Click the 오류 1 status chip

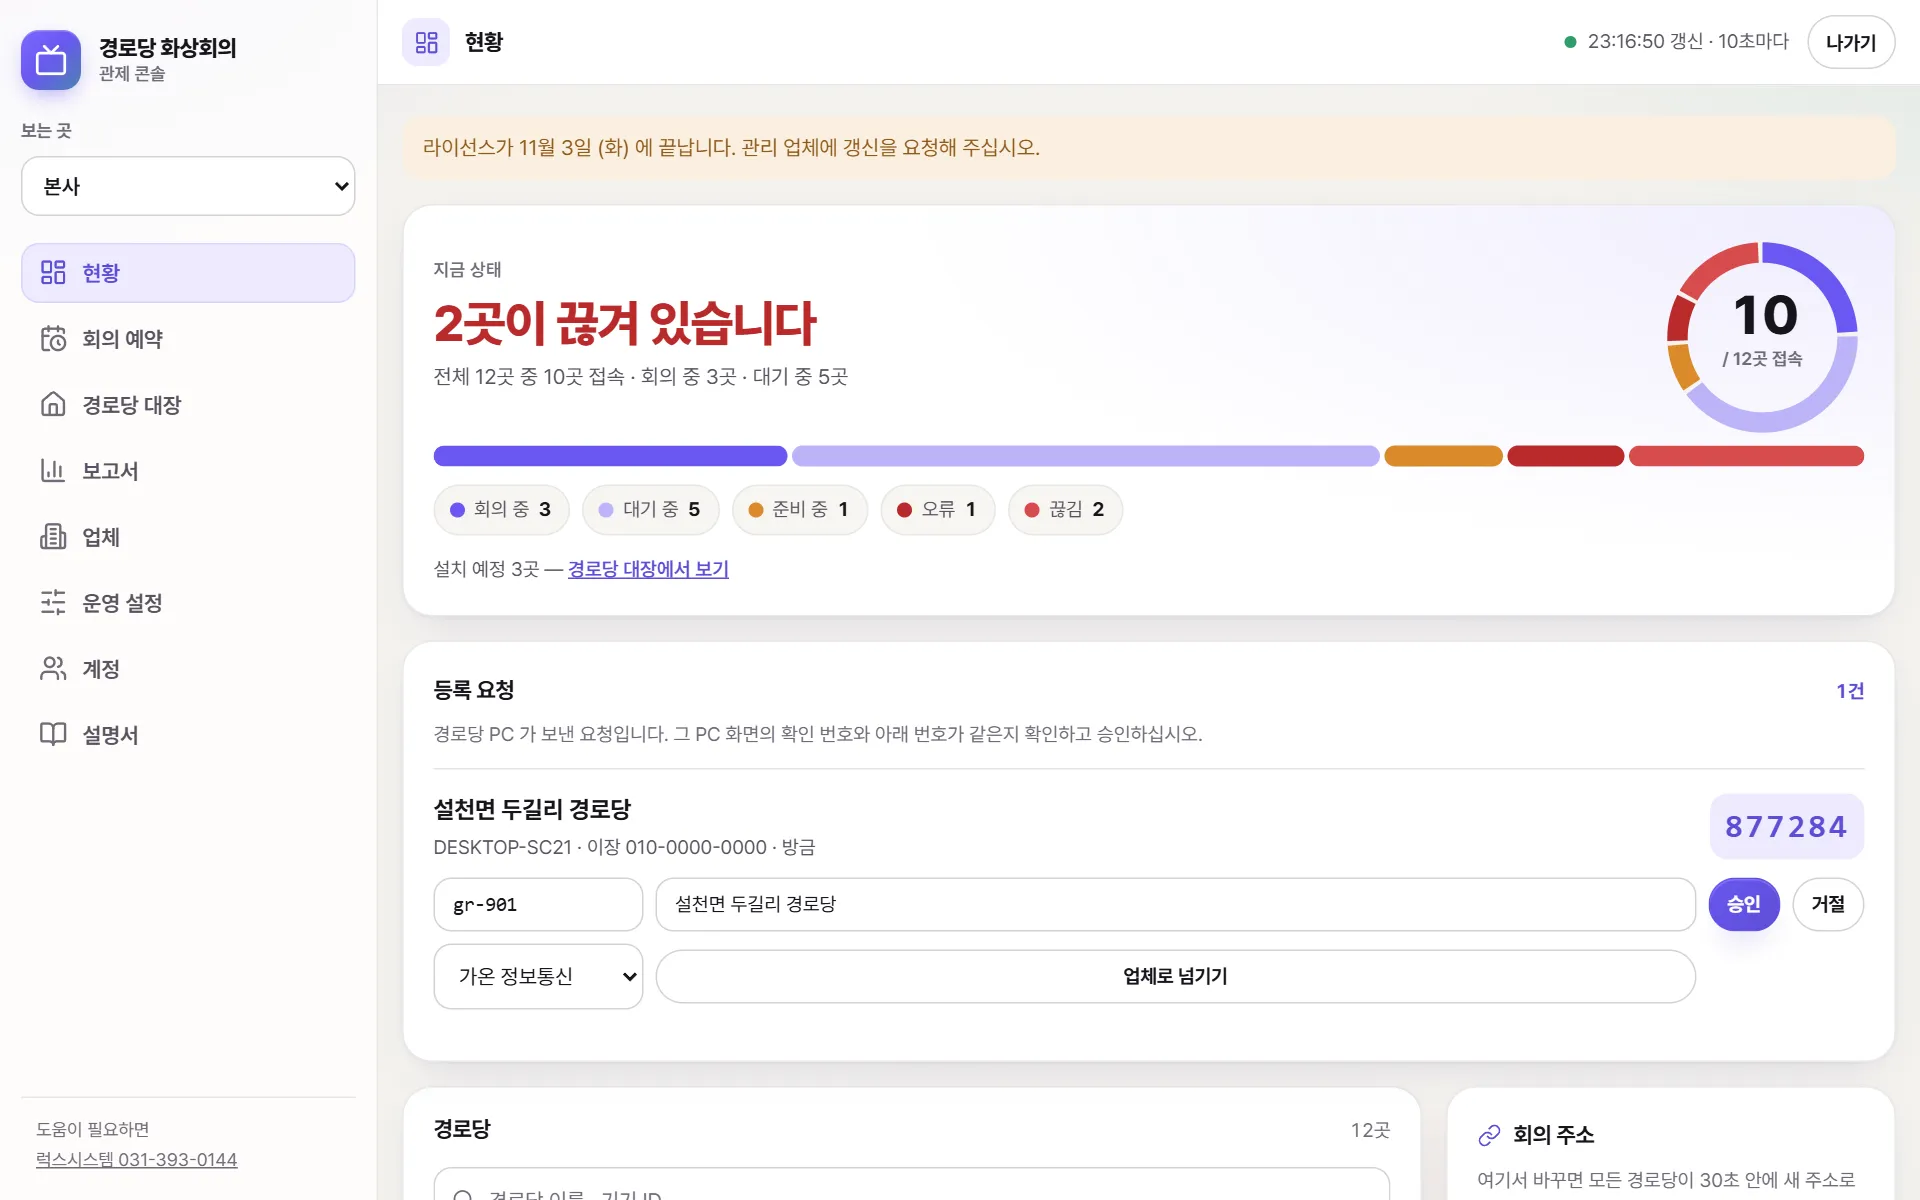(x=938, y=510)
